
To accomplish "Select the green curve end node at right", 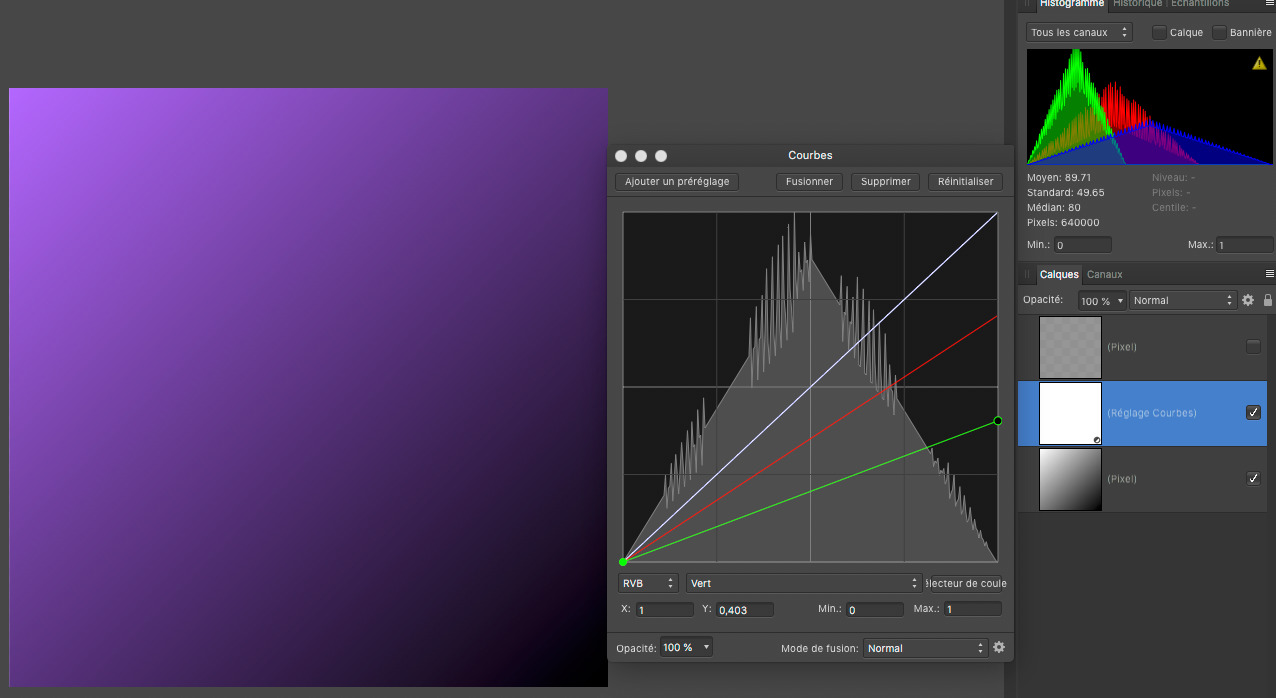I will (997, 421).
